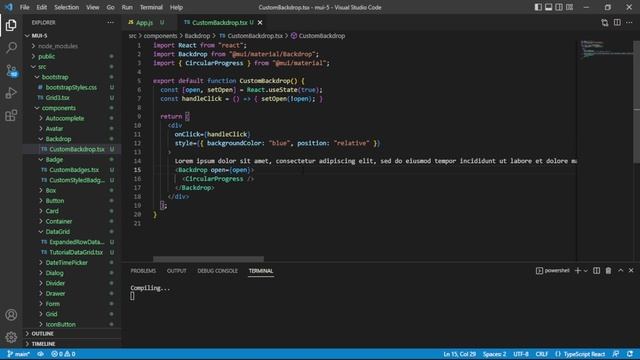Viewport: 640px width, 360px height.
Task: Open bootstrapStyles.css file
Action: (72, 87)
